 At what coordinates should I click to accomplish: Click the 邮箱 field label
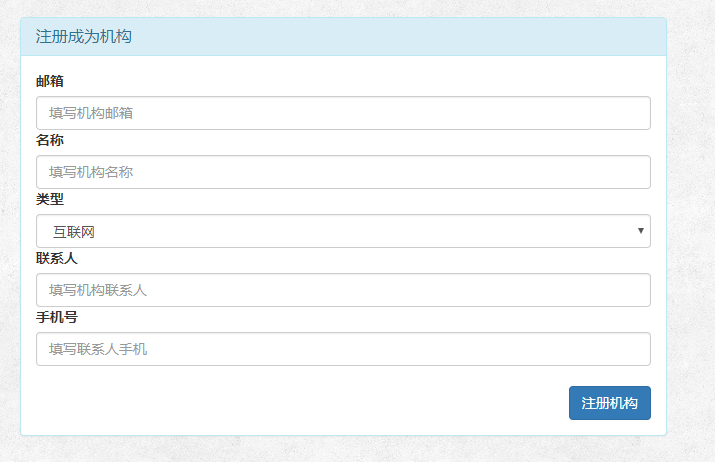click(x=50, y=81)
